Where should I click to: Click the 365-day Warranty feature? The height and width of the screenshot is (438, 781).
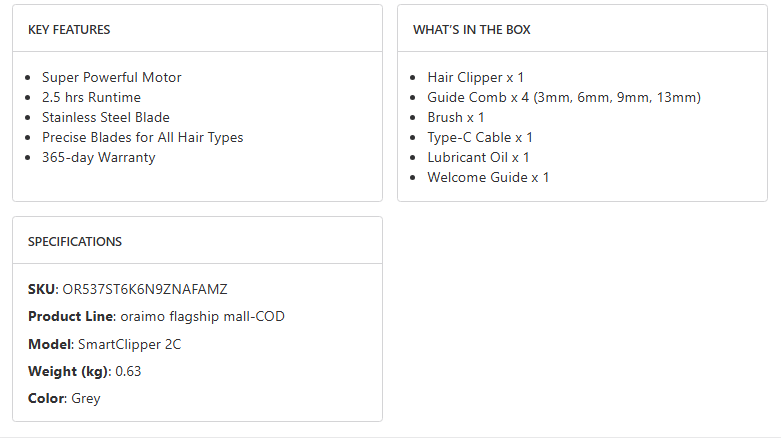pos(99,157)
